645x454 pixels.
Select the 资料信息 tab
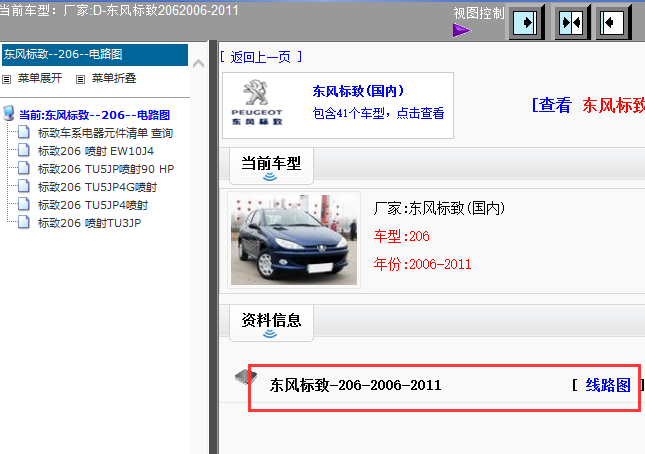pos(271,323)
